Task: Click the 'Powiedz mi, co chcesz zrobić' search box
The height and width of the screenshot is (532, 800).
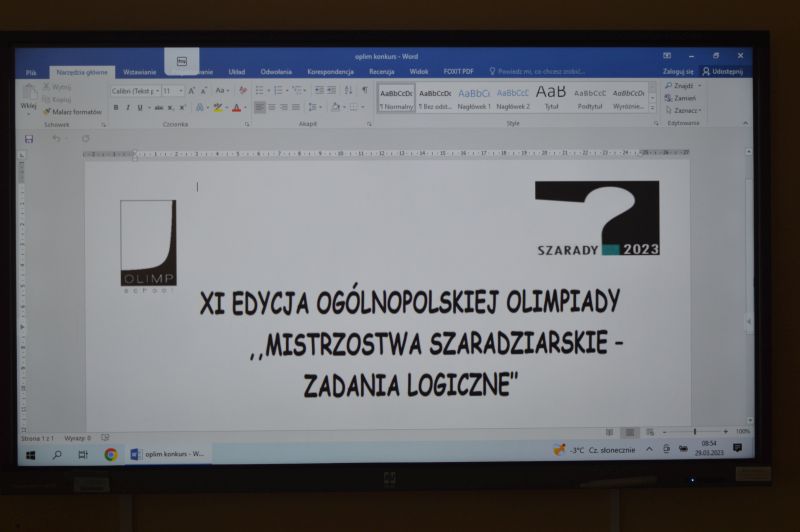Action: [540, 72]
